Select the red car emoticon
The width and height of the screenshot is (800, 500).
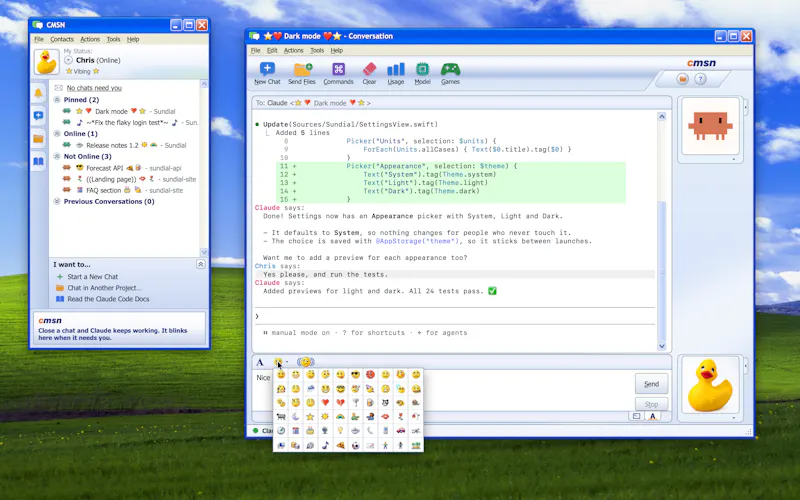coord(401,430)
